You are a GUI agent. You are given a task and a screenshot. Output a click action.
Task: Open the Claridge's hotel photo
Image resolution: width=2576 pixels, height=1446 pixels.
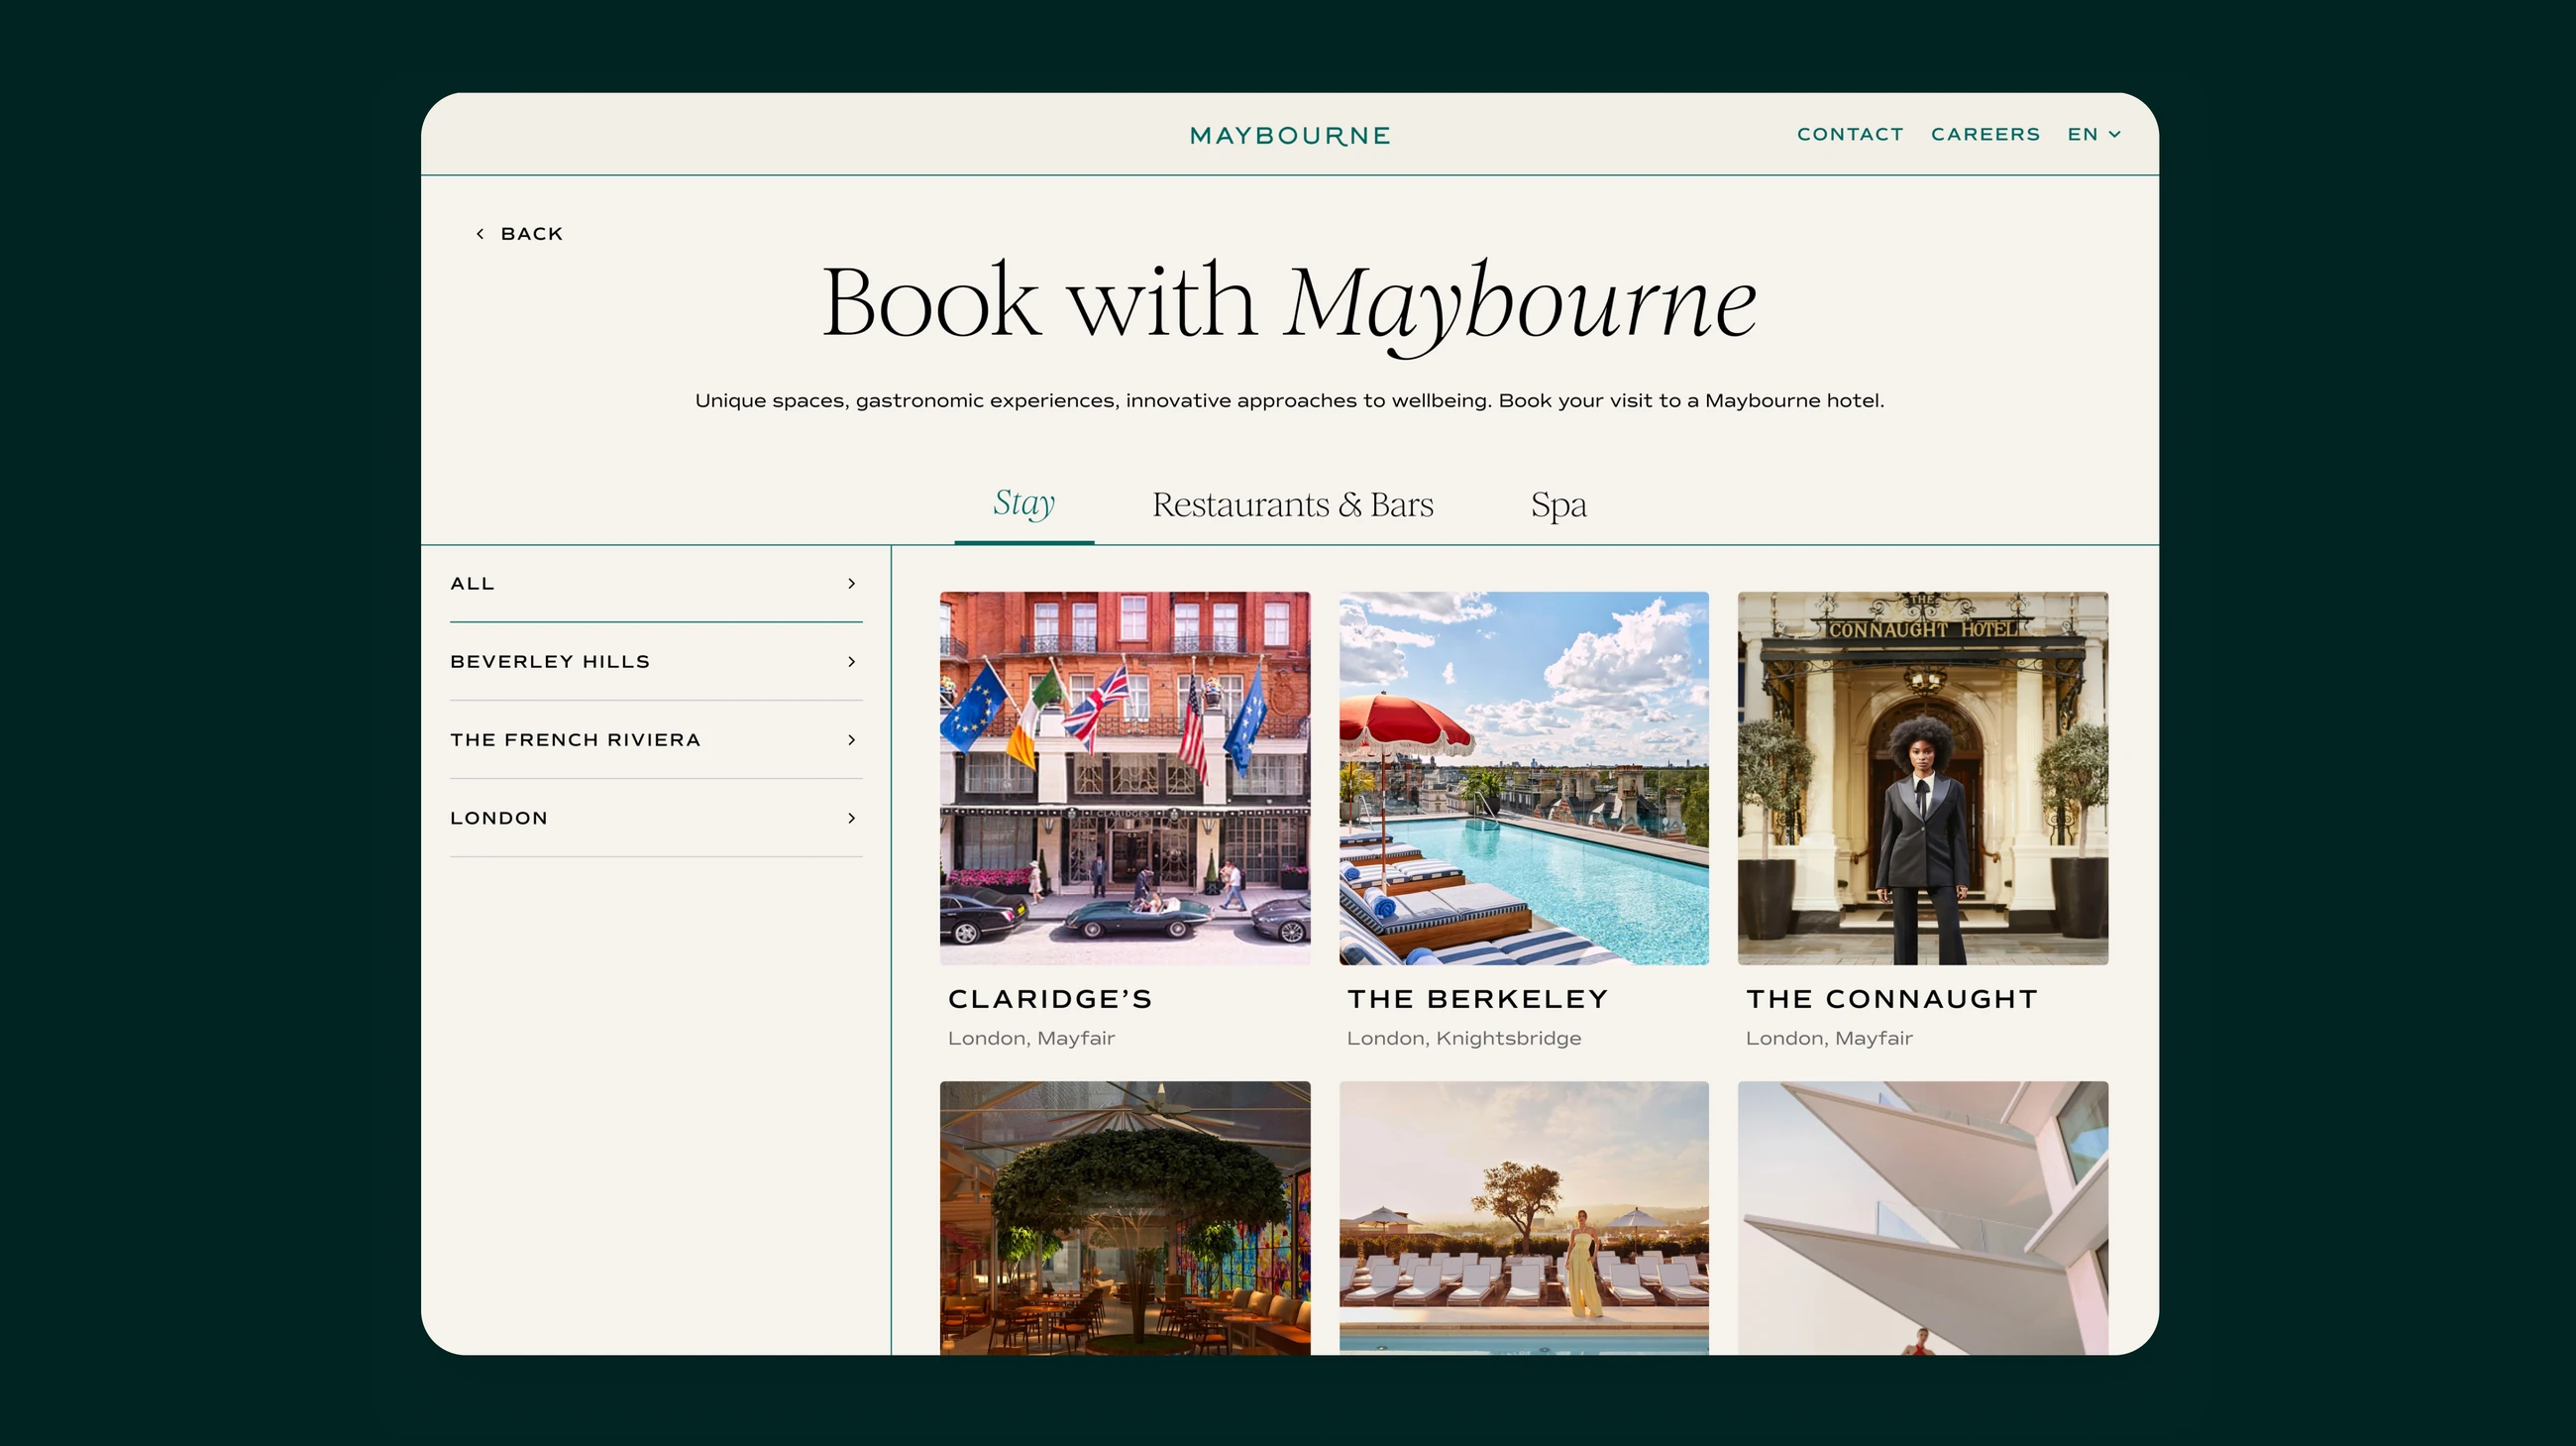click(x=1125, y=778)
